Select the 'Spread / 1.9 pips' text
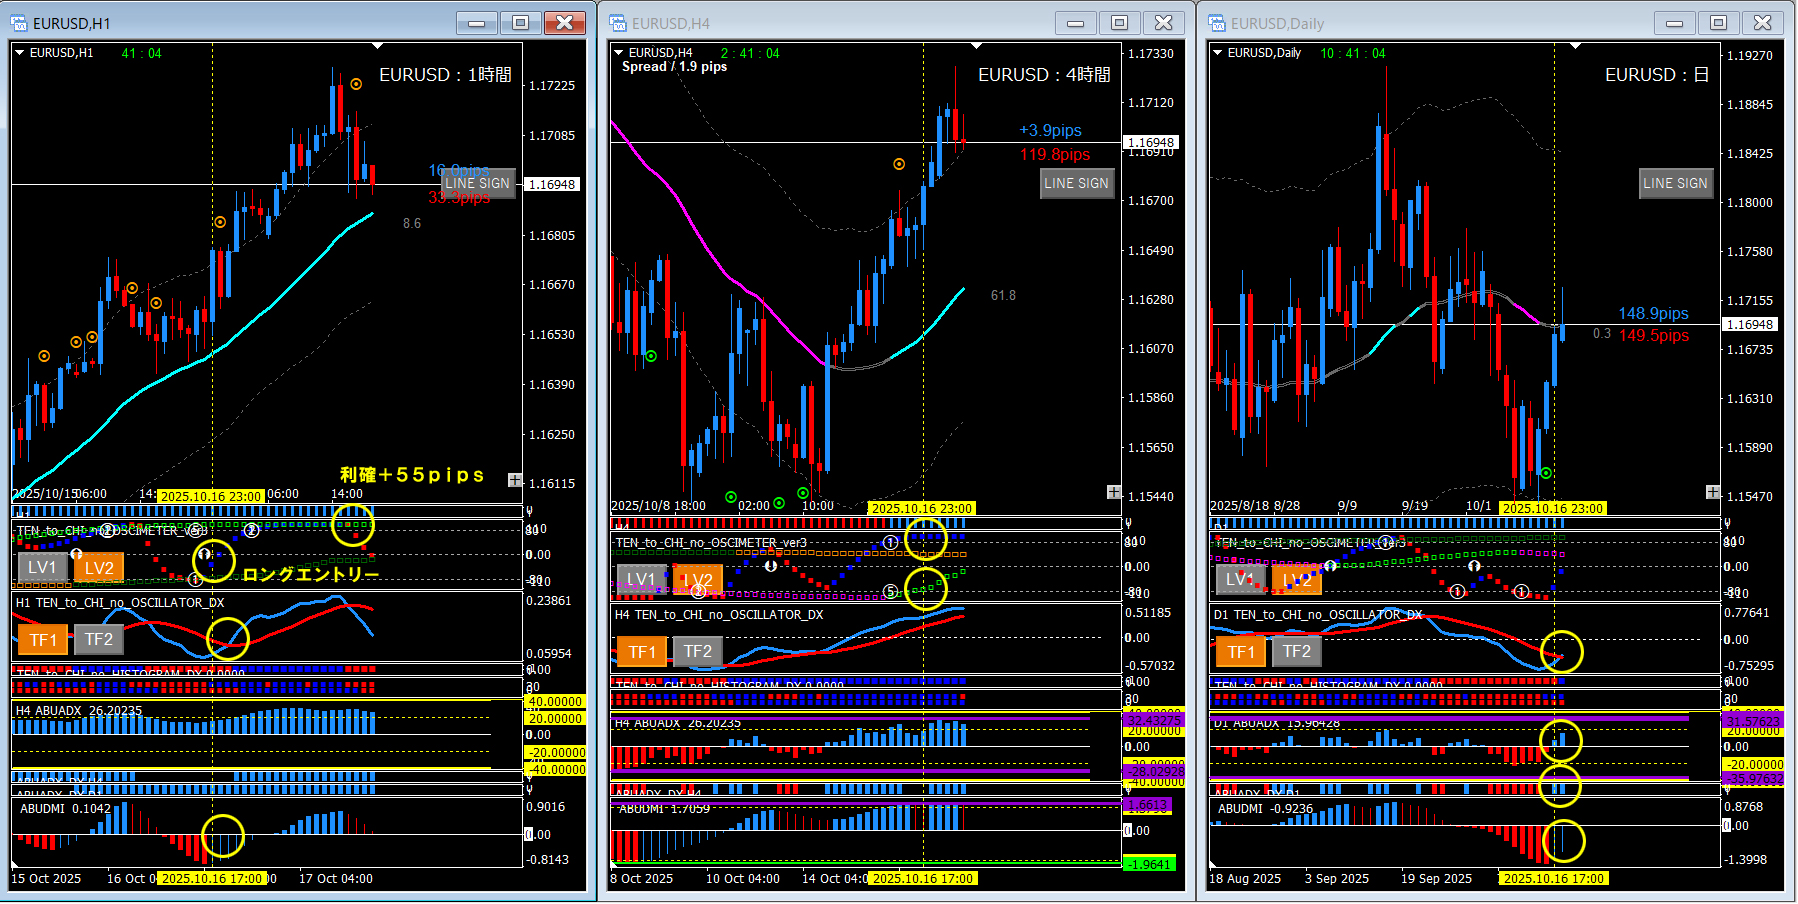This screenshot has width=1798, height=904. click(x=674, y=67)
